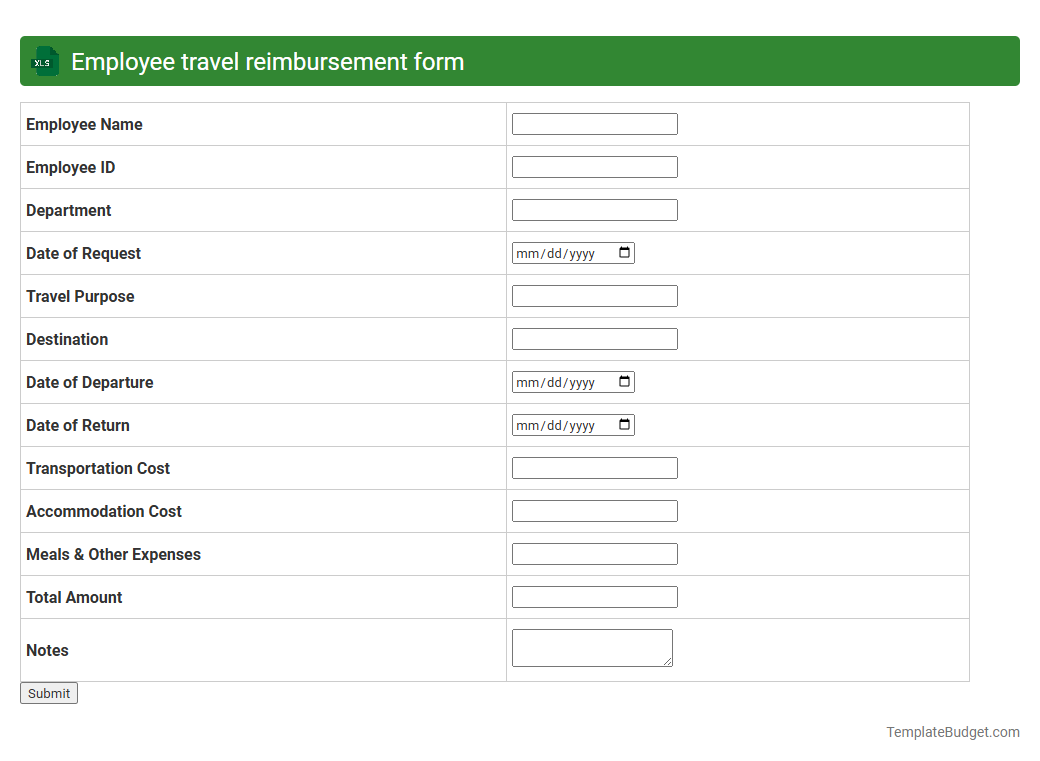
Task: Select the Employee ID input box
Action: (594, 166)
